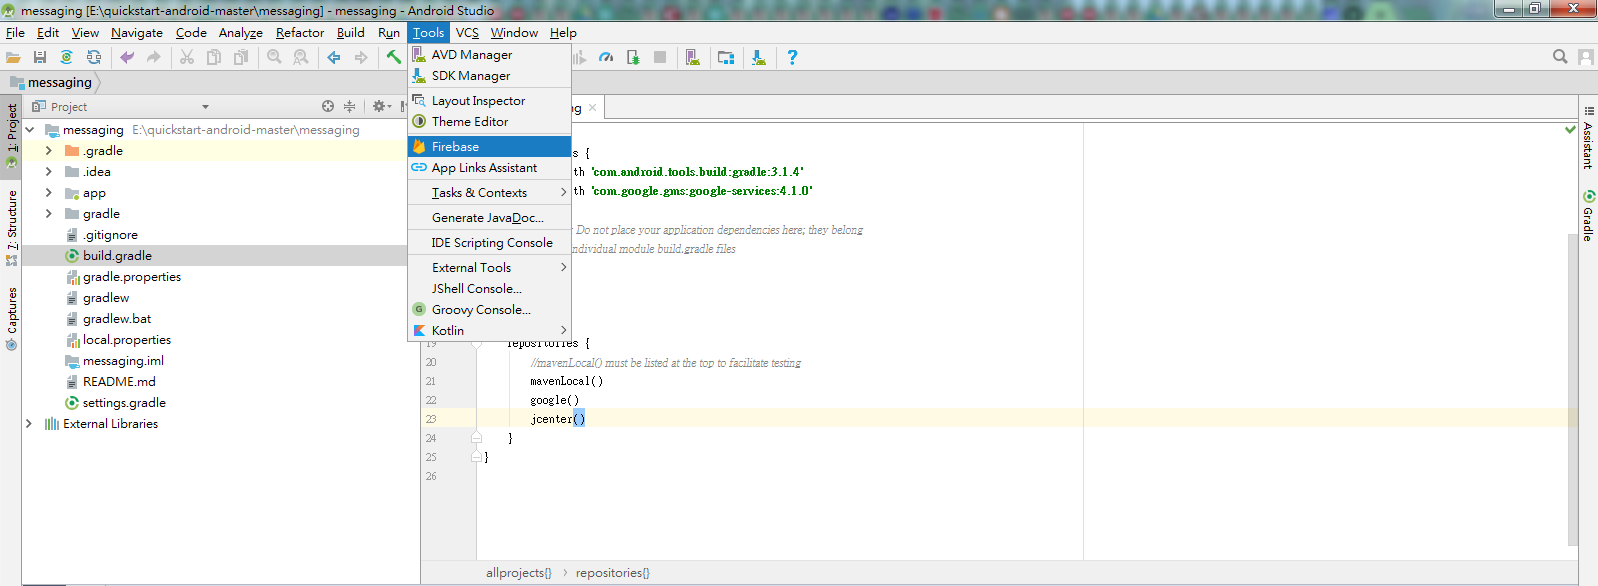Open the Build menu

pos(351,33)
